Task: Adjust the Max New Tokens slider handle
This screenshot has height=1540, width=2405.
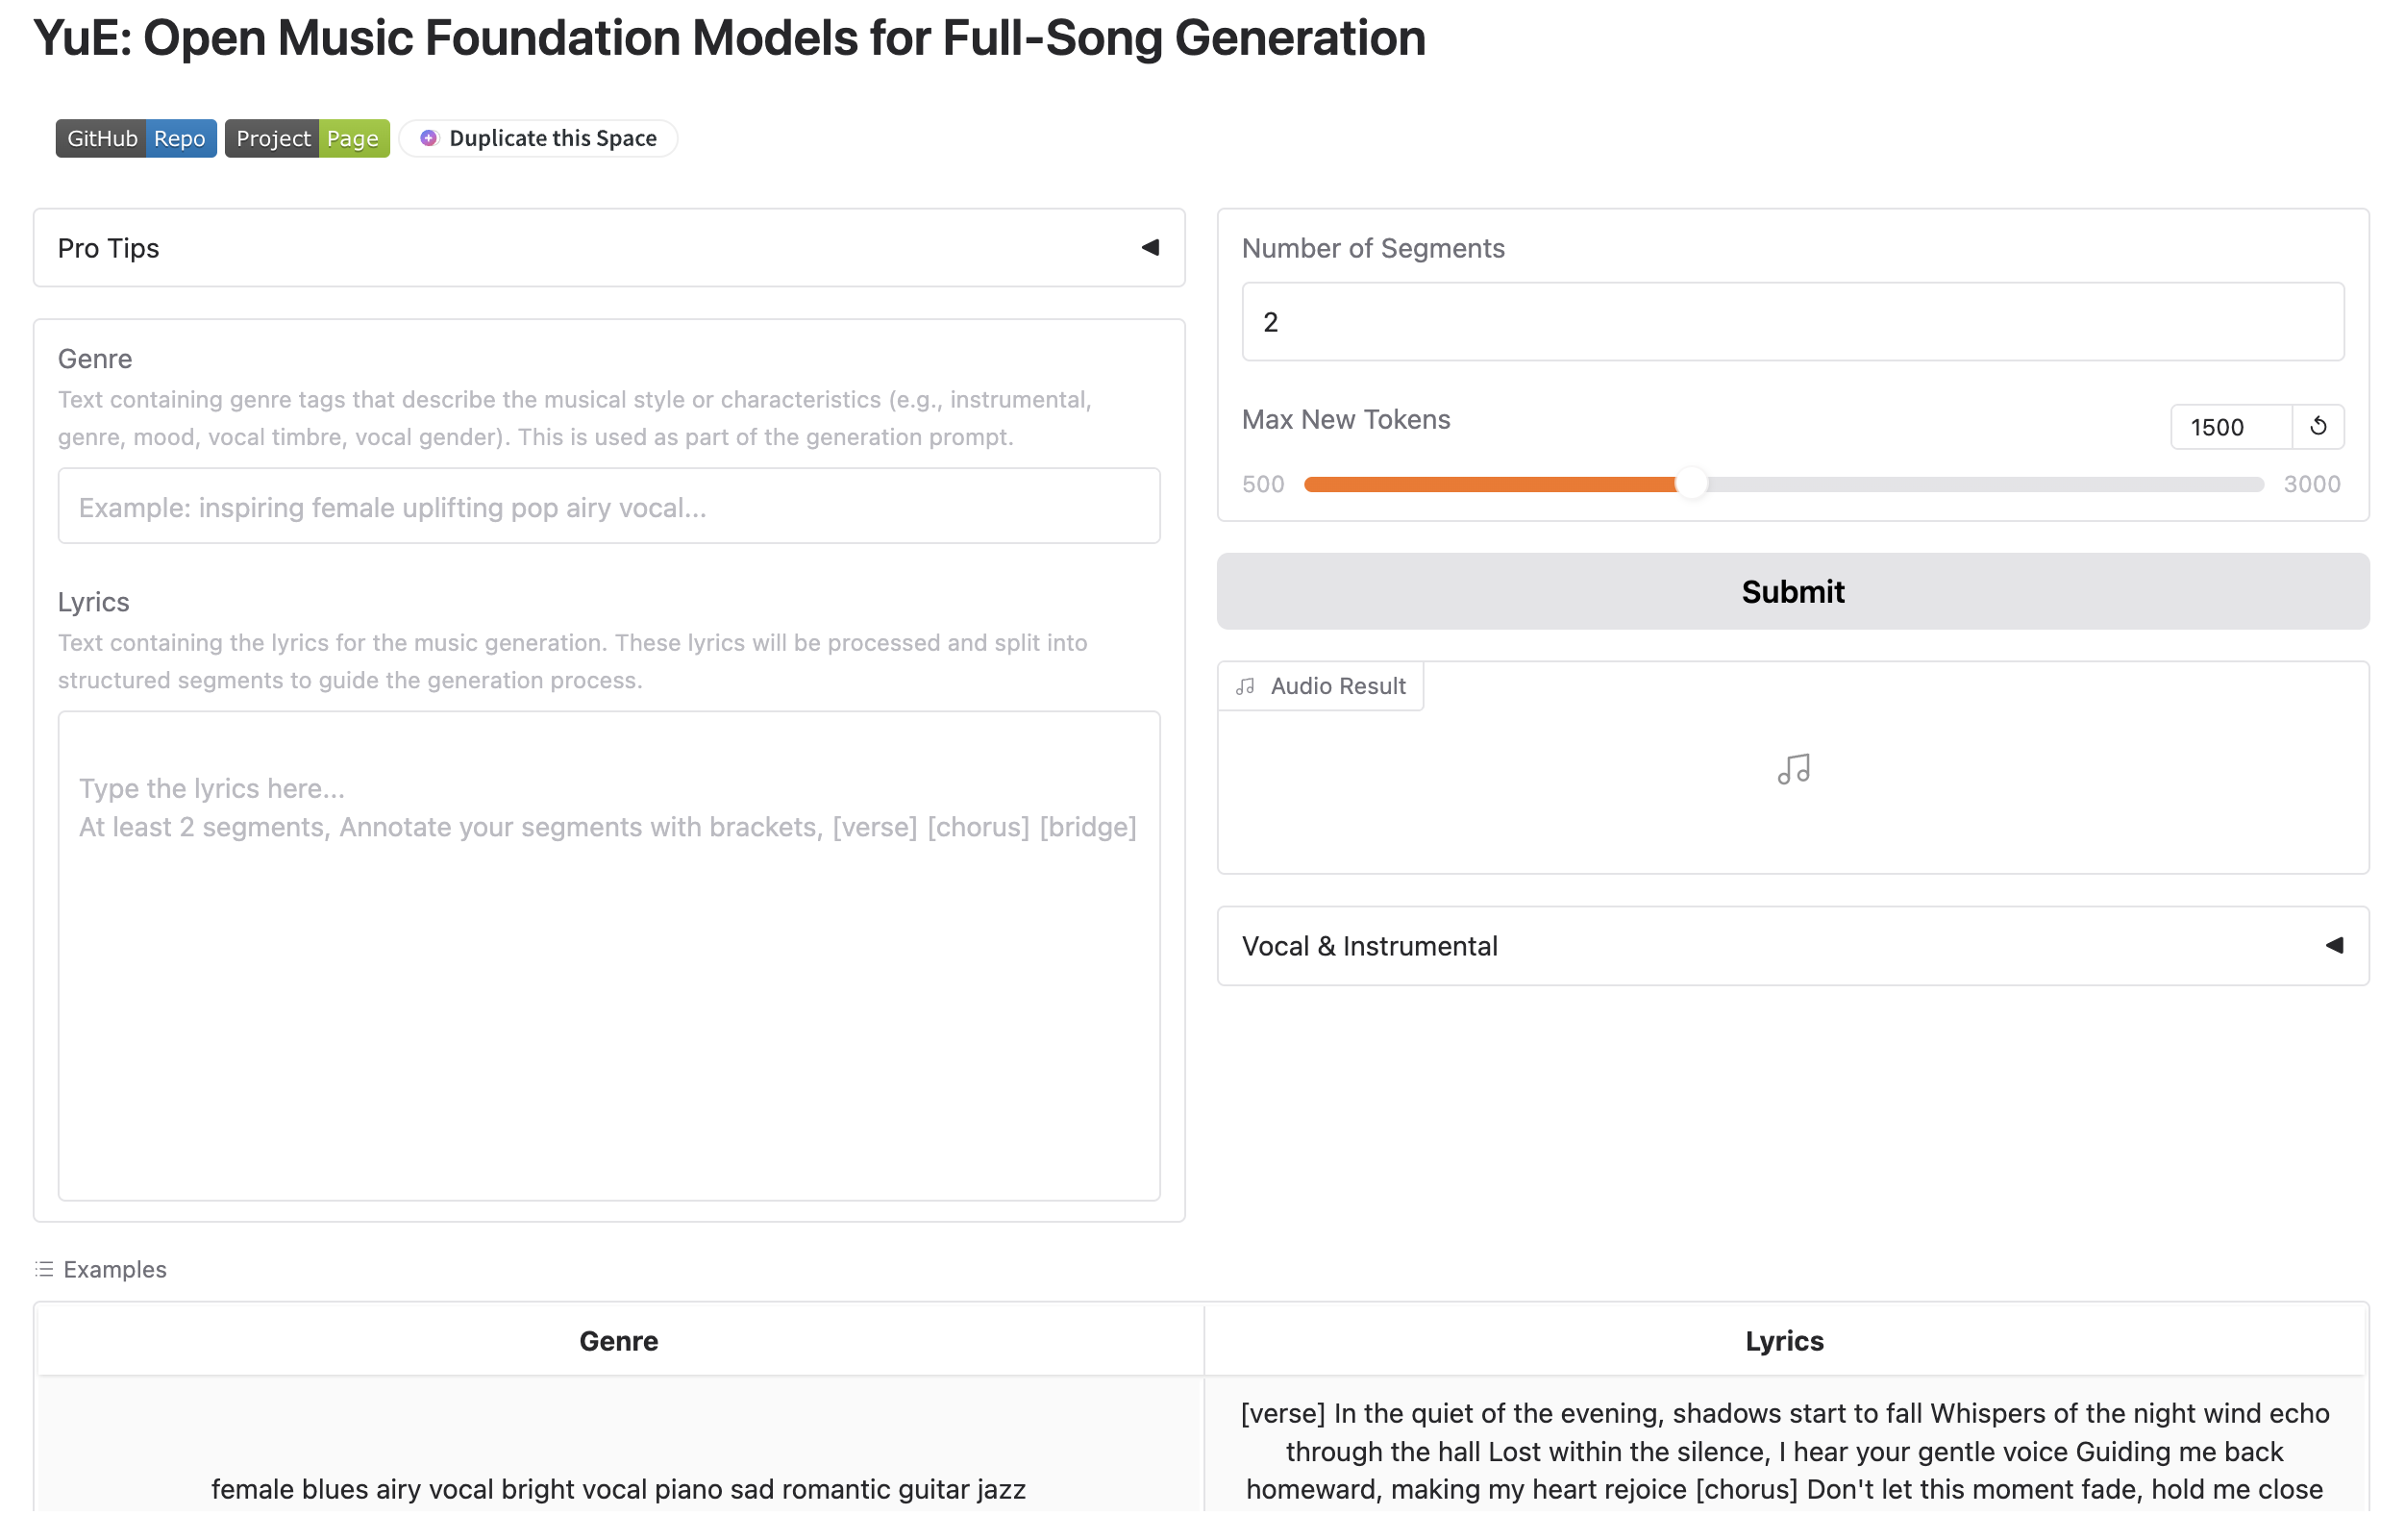Action: [1691, 484]
